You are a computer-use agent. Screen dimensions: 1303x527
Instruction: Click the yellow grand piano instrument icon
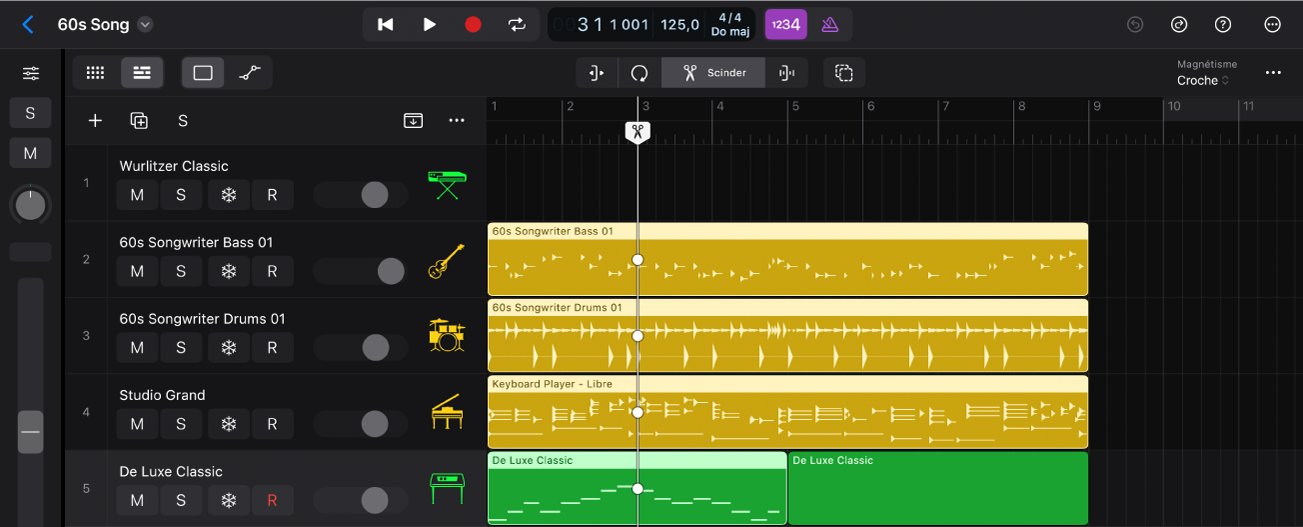click(446, 412)
